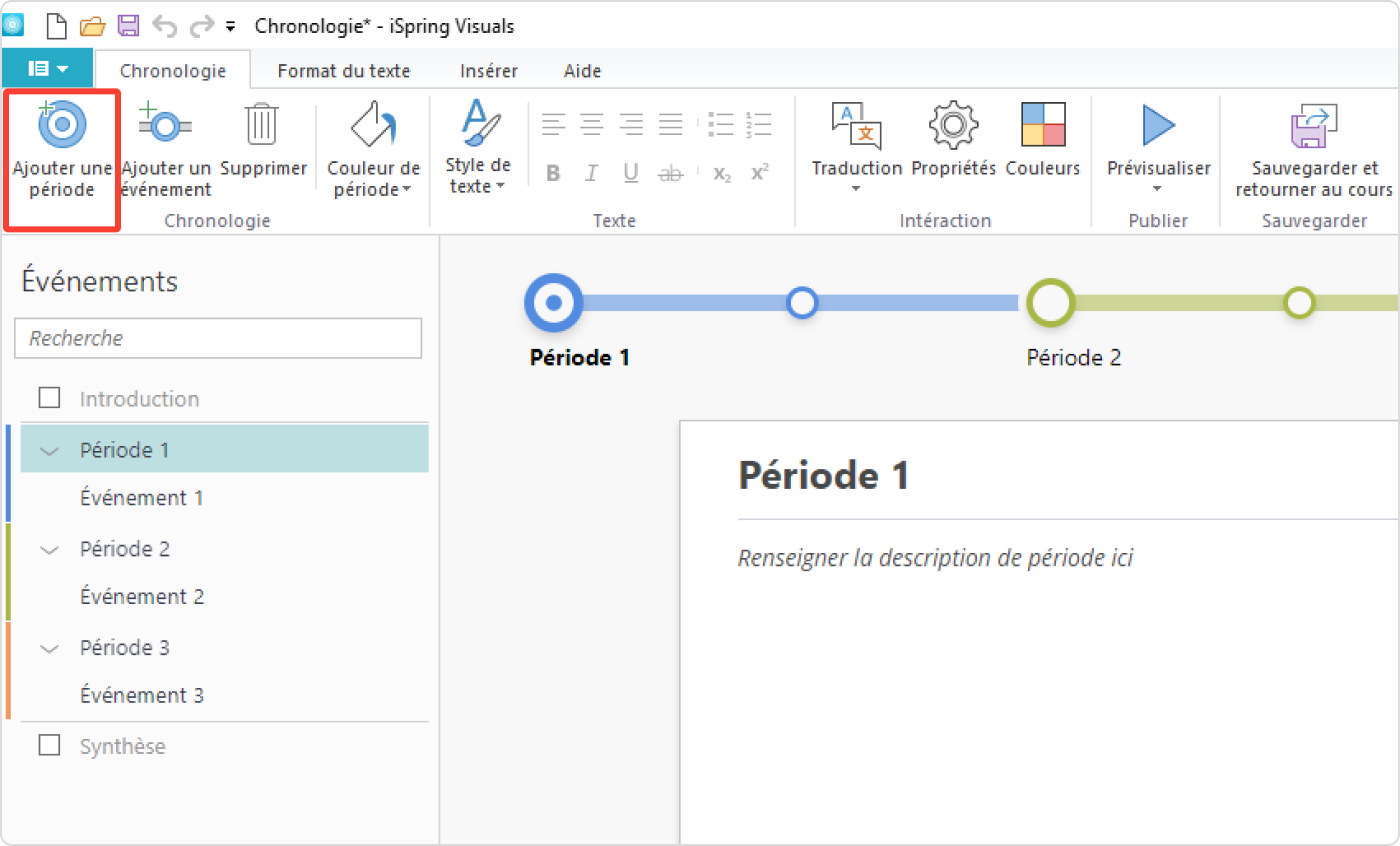Expand the Traduction dropdown arrow
The width and height of the screenshot is (1400, 846).
[856, 189]
